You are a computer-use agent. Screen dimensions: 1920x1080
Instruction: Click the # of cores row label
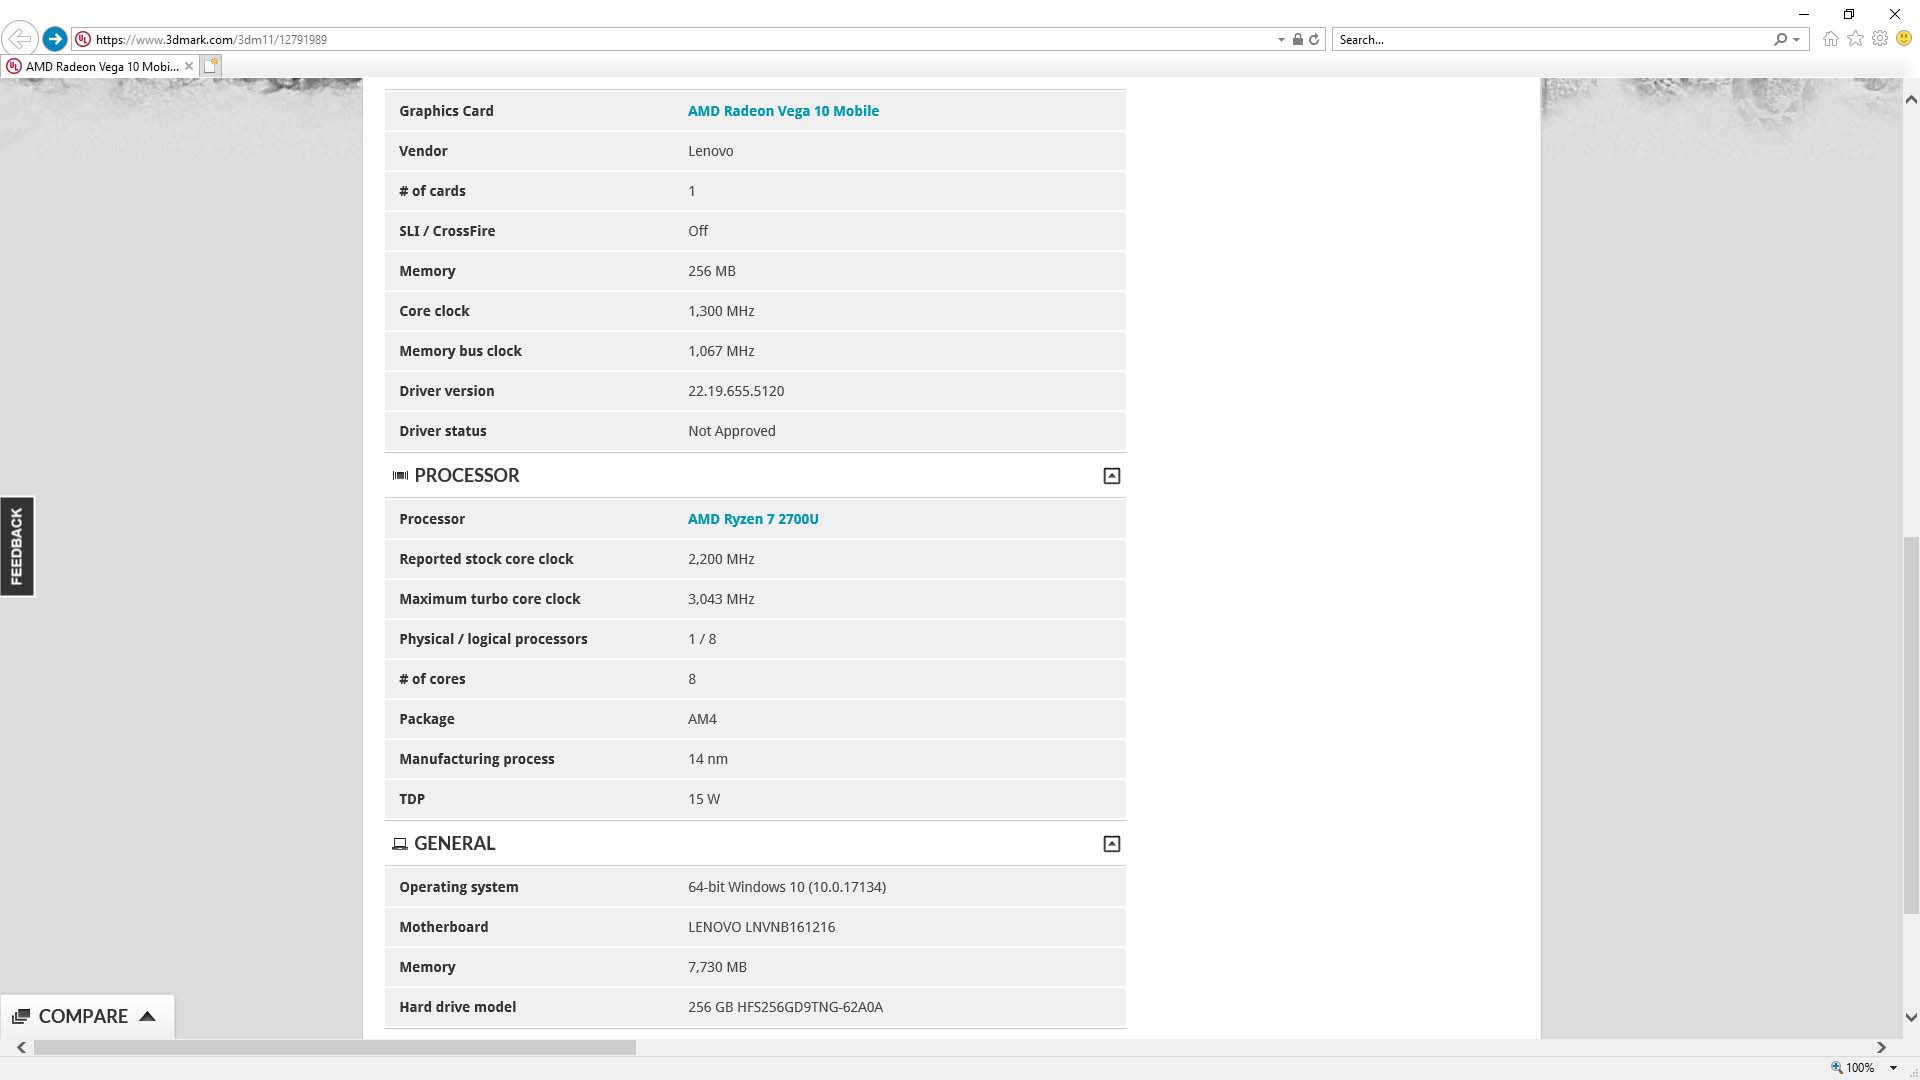click(432, 679)
